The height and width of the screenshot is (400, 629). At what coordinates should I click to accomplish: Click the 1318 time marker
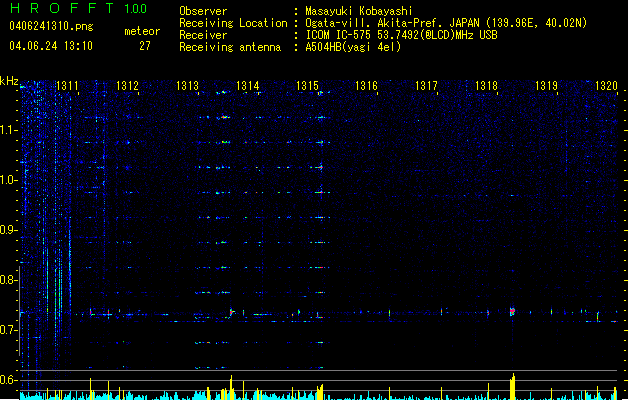tap(487, 86)
